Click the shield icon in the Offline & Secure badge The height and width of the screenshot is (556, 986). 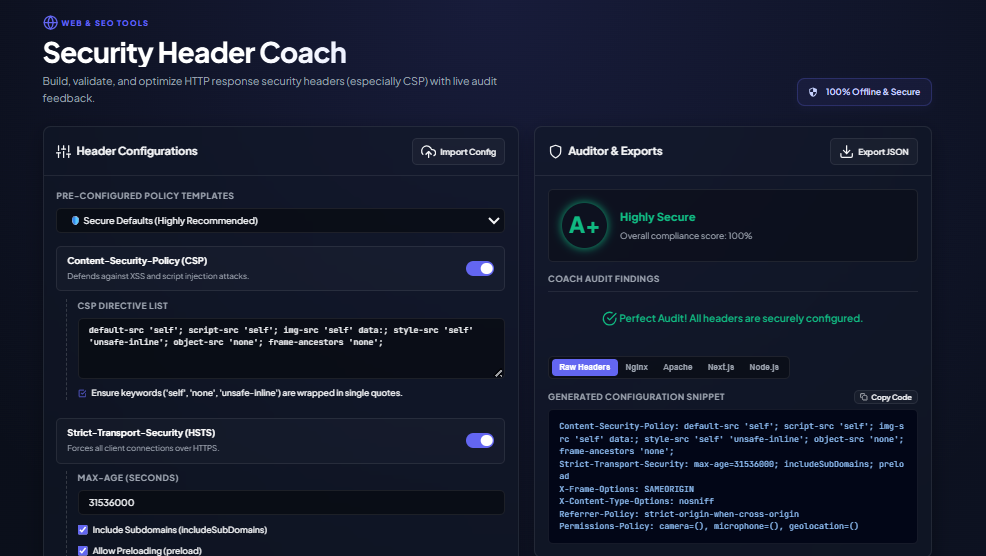pyautogui.click(x=812, y=92)
